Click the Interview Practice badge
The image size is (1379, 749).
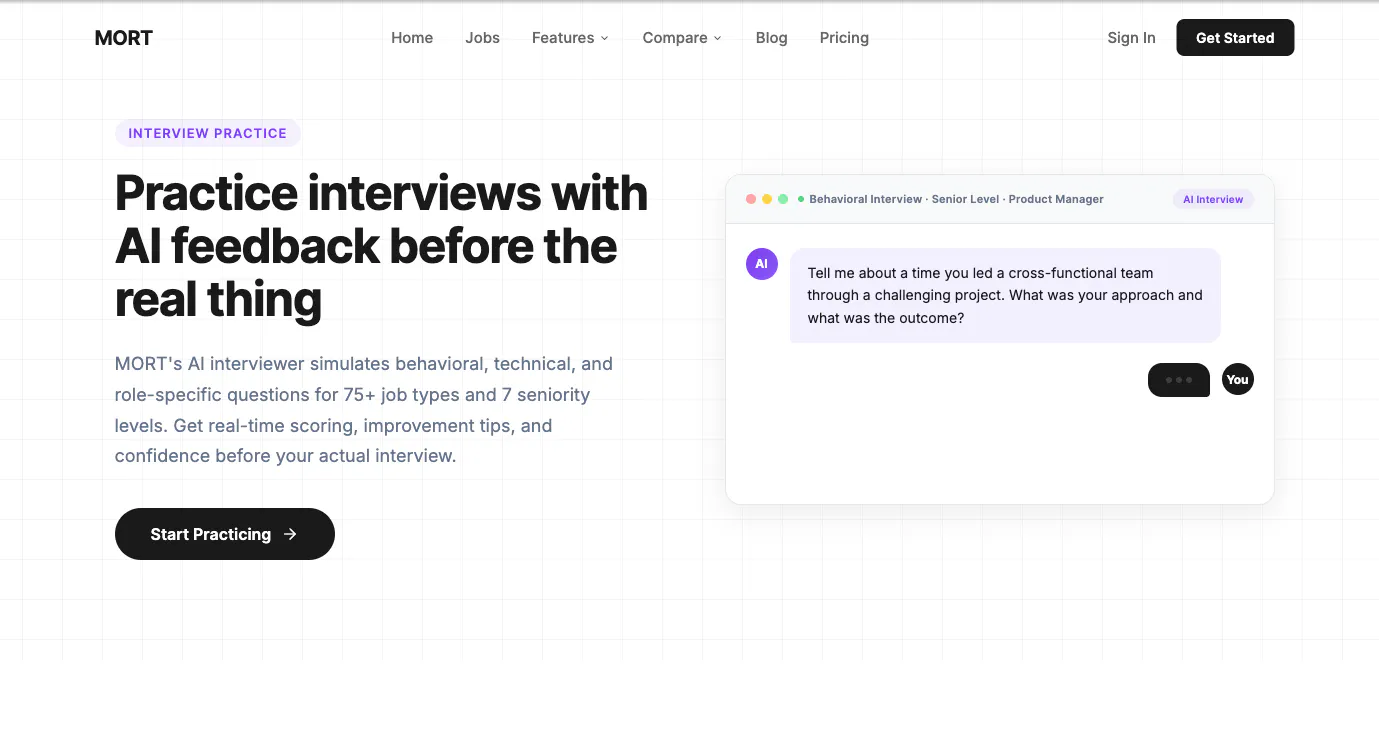[208, 133]
